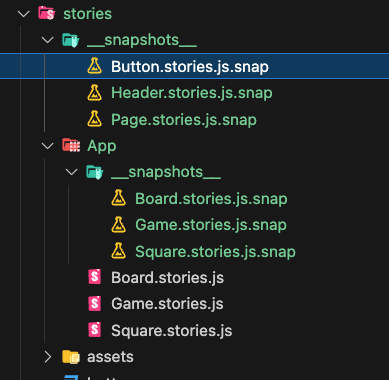Open the Game.stories.js file
Screen dimensions: 389x380
pyautogui.click(x=167, y=304)
